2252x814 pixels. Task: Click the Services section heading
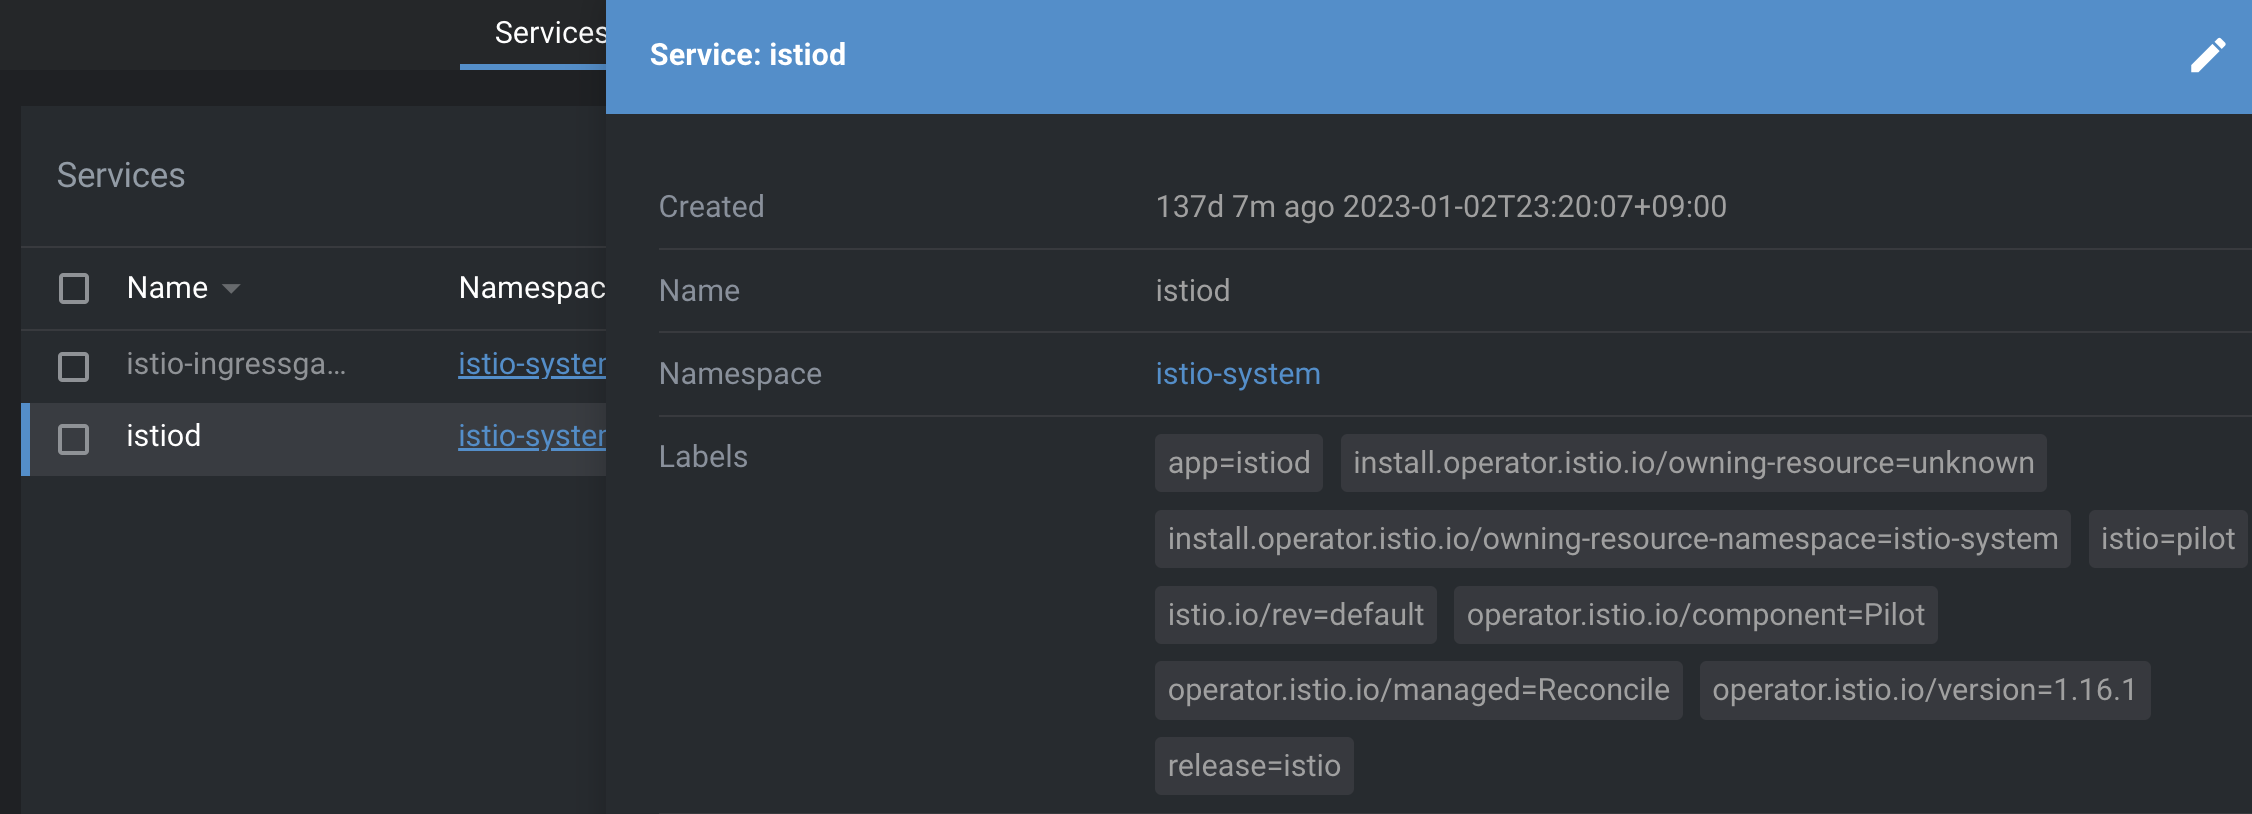tap(121, 176)
